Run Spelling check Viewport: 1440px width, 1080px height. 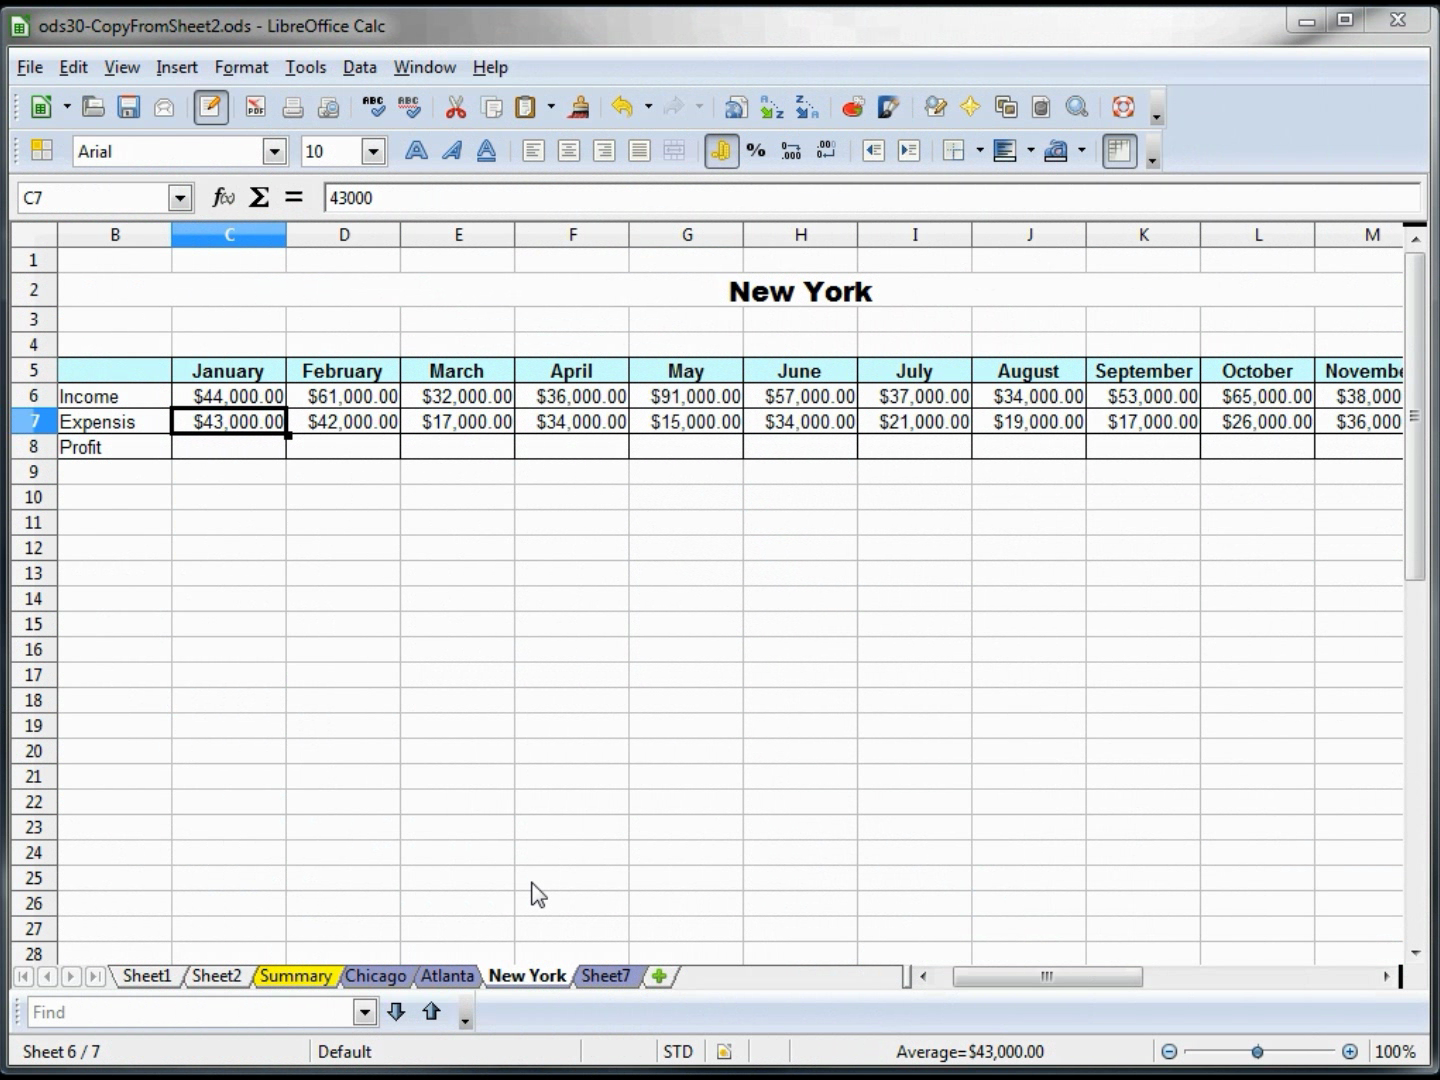click(373, 107)
